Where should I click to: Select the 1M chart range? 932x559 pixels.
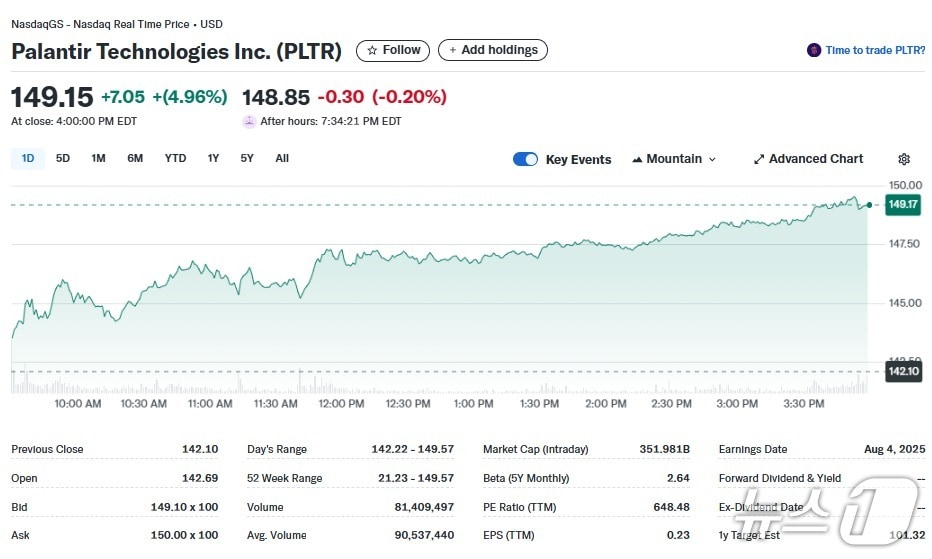coord(98,158)
